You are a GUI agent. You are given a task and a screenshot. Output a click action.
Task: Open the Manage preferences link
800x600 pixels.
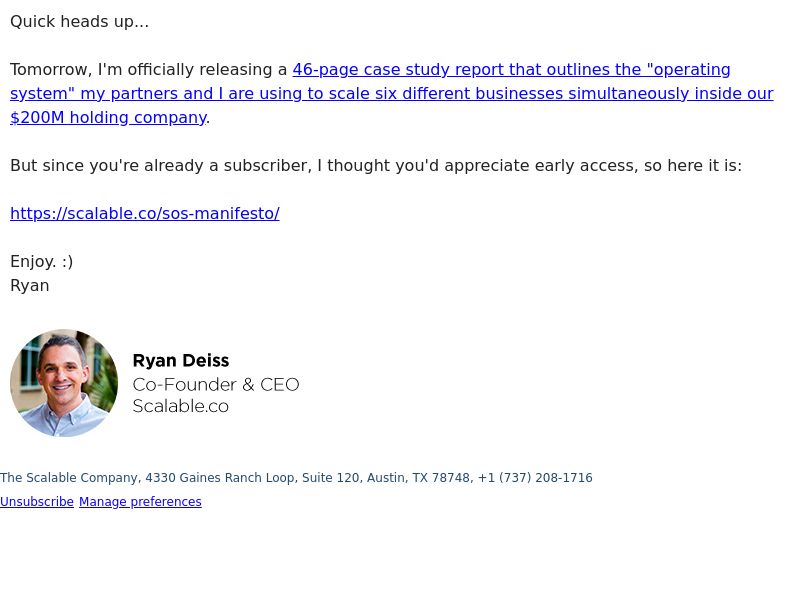pos(140,502)
